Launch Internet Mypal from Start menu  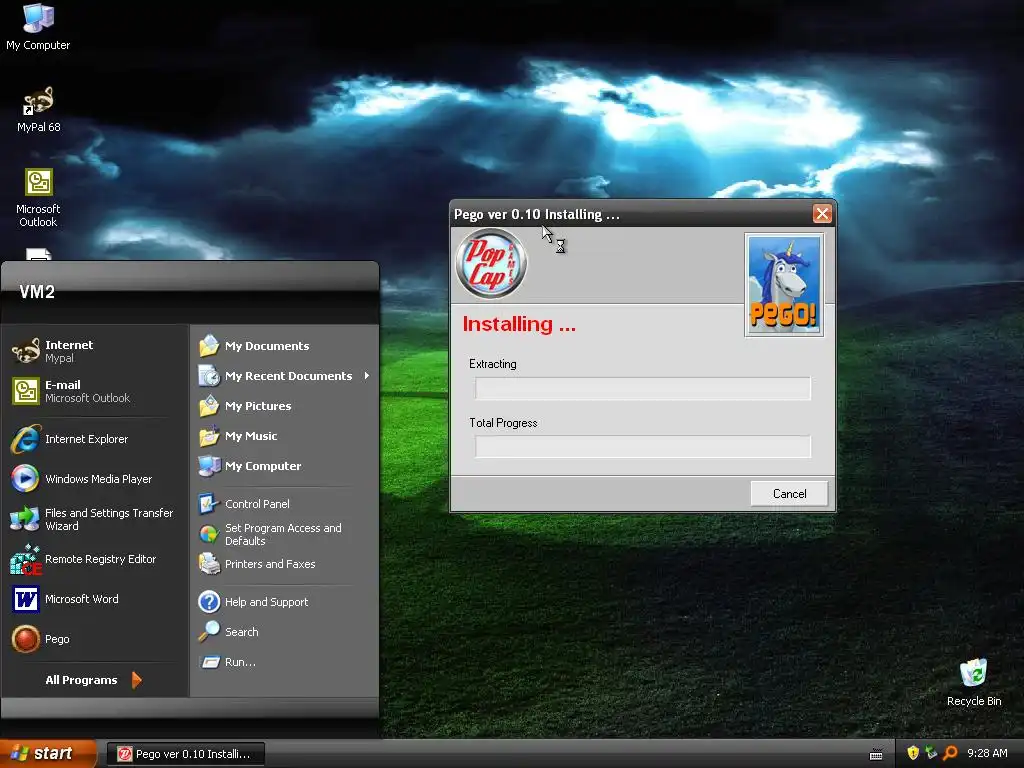[95, 351]
